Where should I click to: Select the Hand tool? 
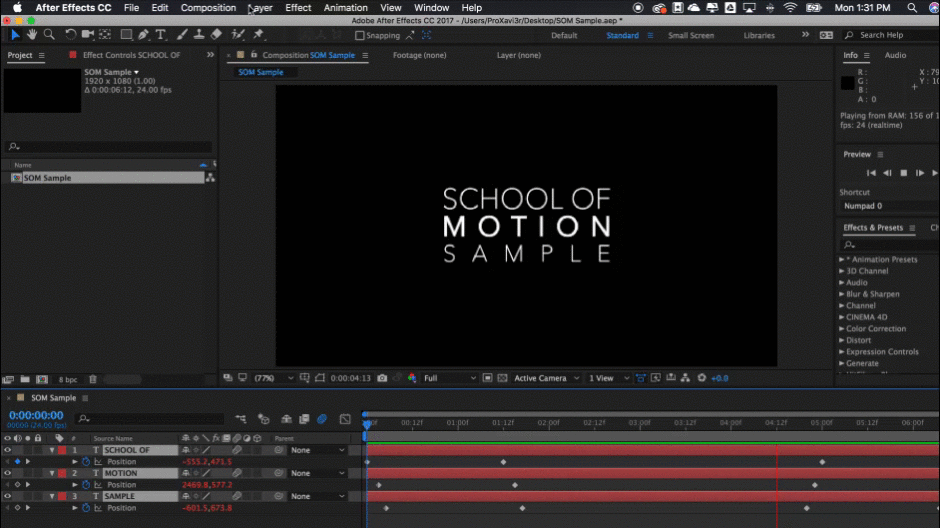pyautogui.click(x=32, y=35)
